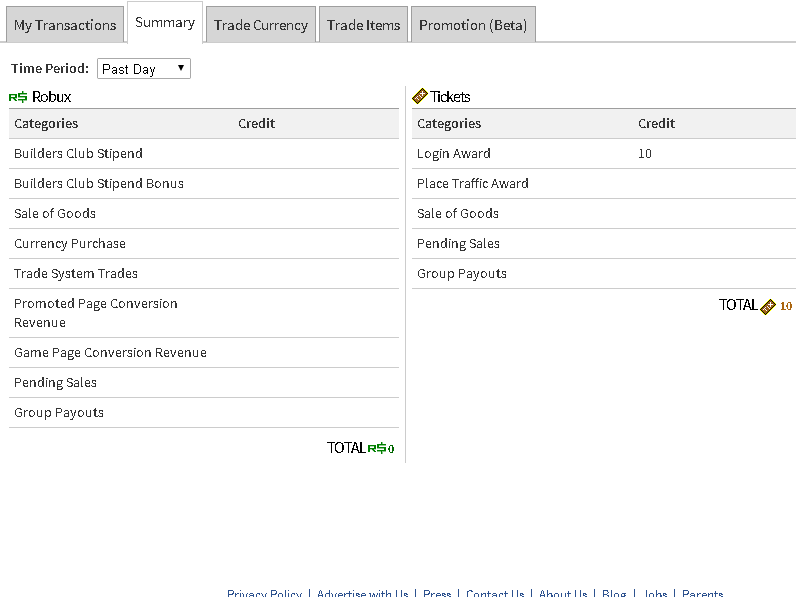Click the About Us footer link
Image resolution: width=796 pixels, height=597 pixels.
coord(563,593)
